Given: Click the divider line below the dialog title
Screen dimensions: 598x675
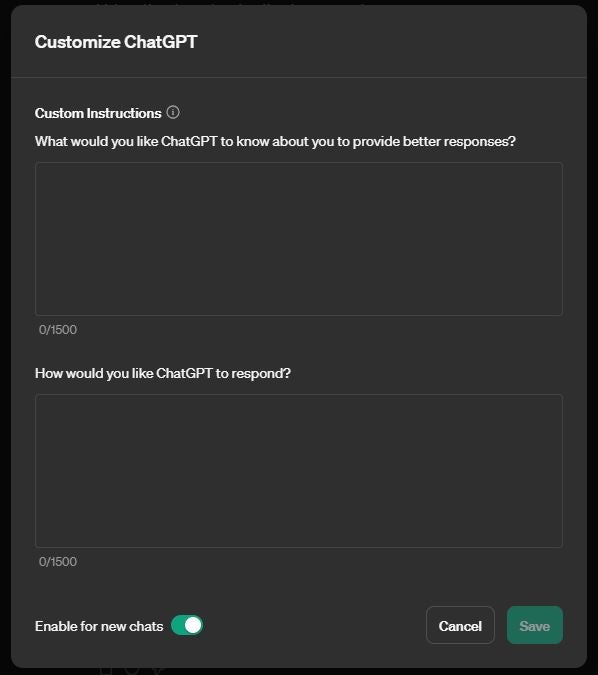Looking at the screenshot, I should [x=299, y=77].
